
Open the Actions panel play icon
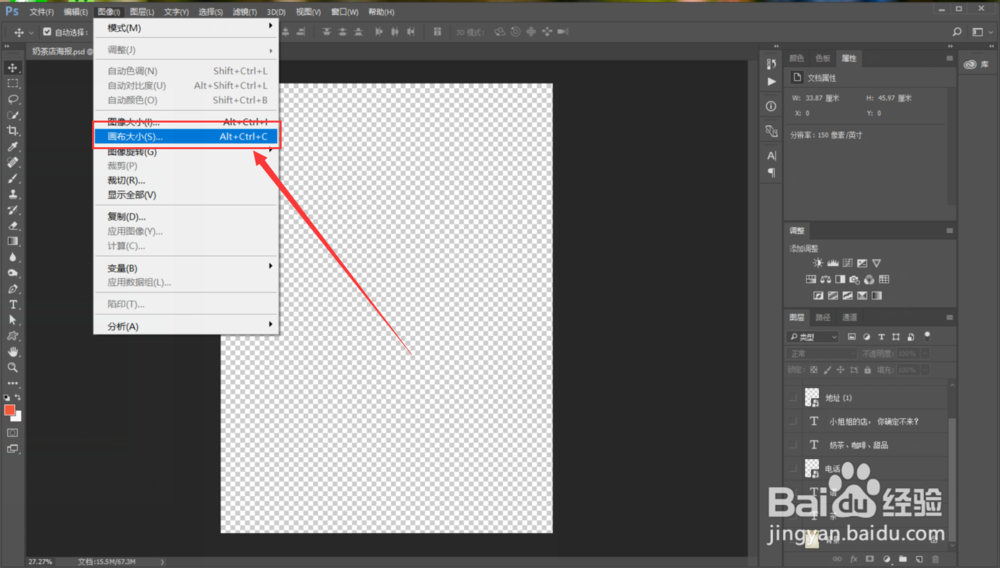tap(772, 82)
